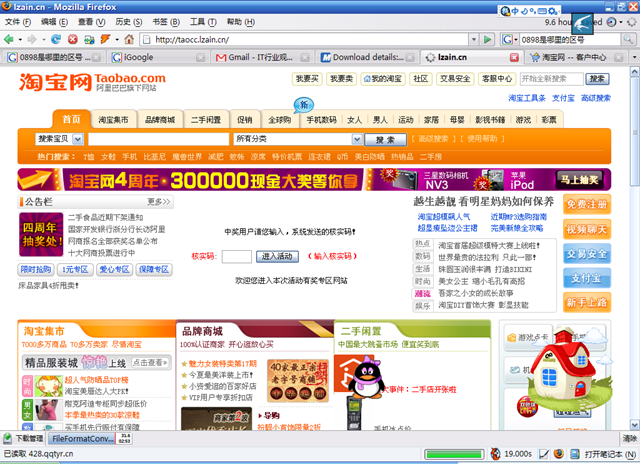The image size is (640, 464).
Task: Go back with the green Back arrow
Action: click(9, 40)
